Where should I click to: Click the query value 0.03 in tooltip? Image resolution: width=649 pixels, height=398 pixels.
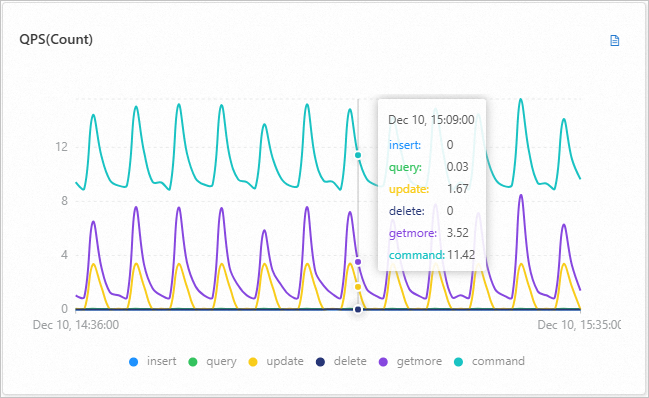[458, 167]
